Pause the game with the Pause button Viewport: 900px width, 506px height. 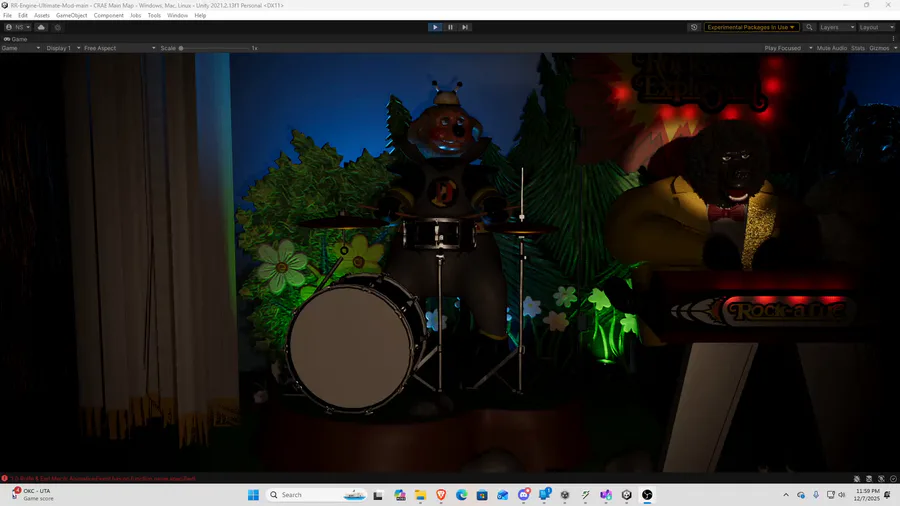451,27
